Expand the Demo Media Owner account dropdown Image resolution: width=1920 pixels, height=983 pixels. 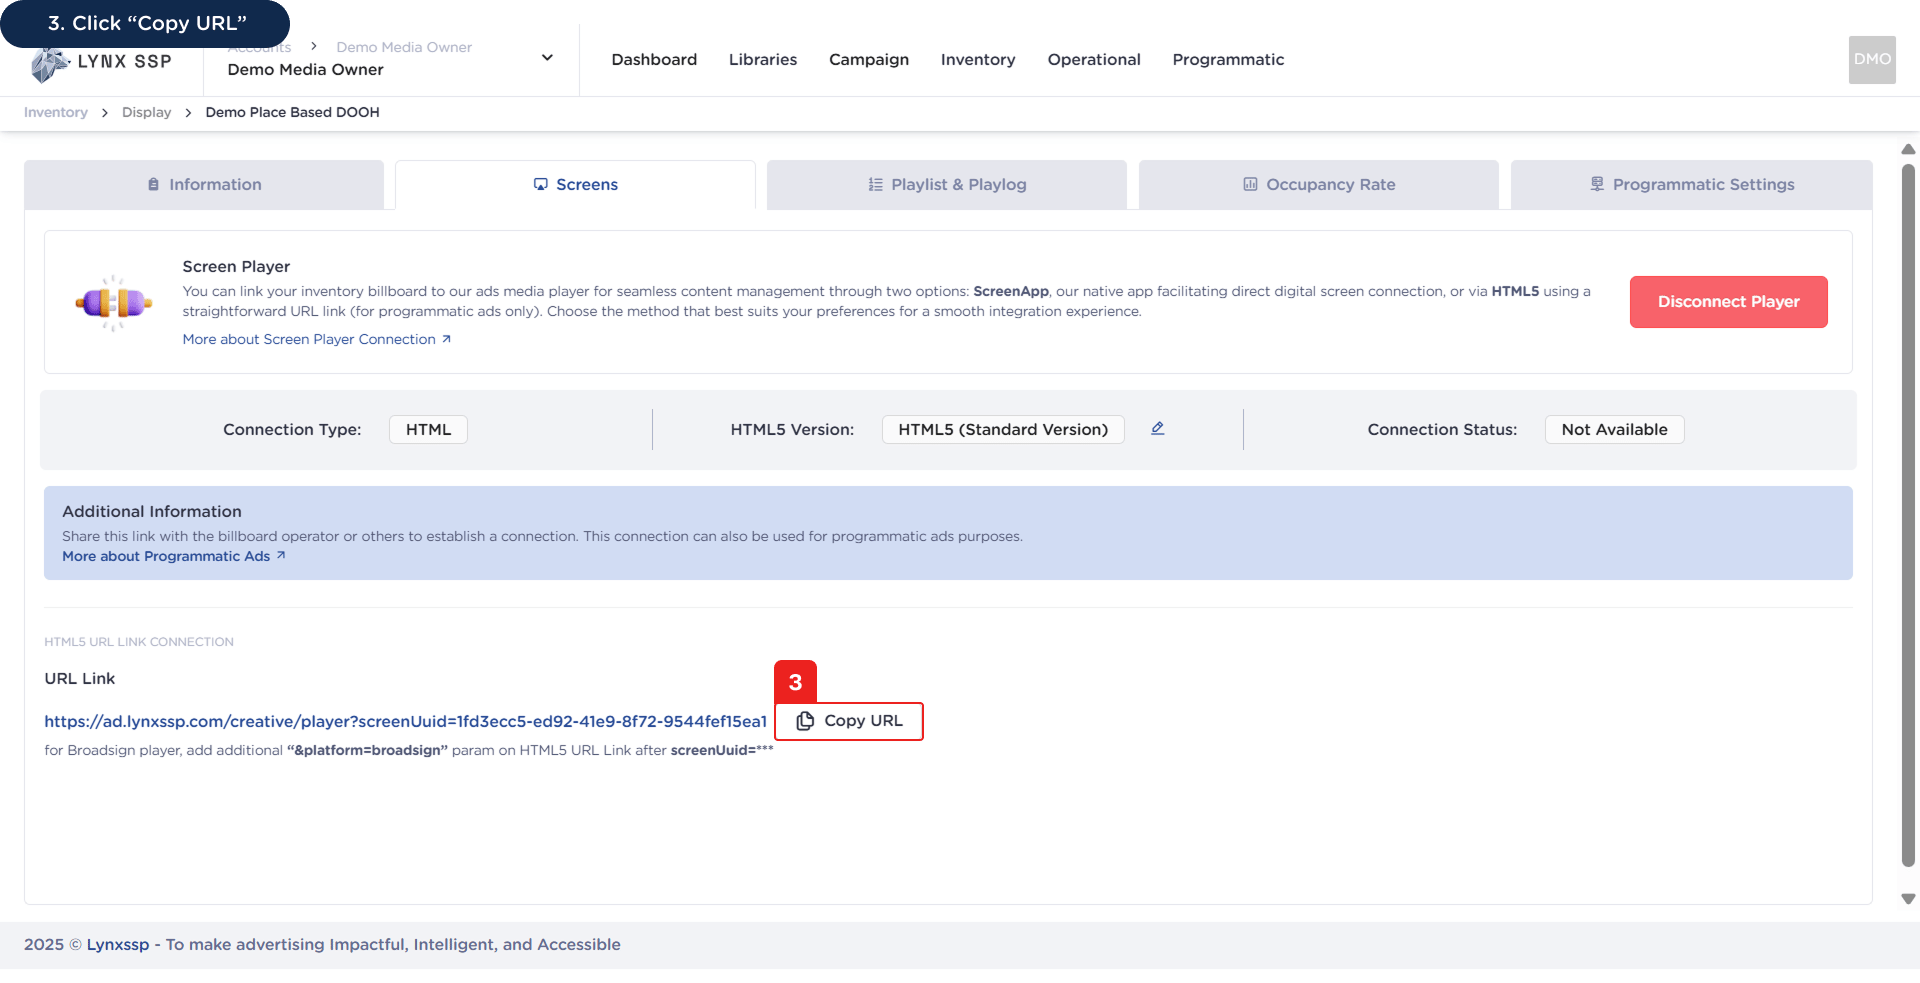(x=547, y=58)
